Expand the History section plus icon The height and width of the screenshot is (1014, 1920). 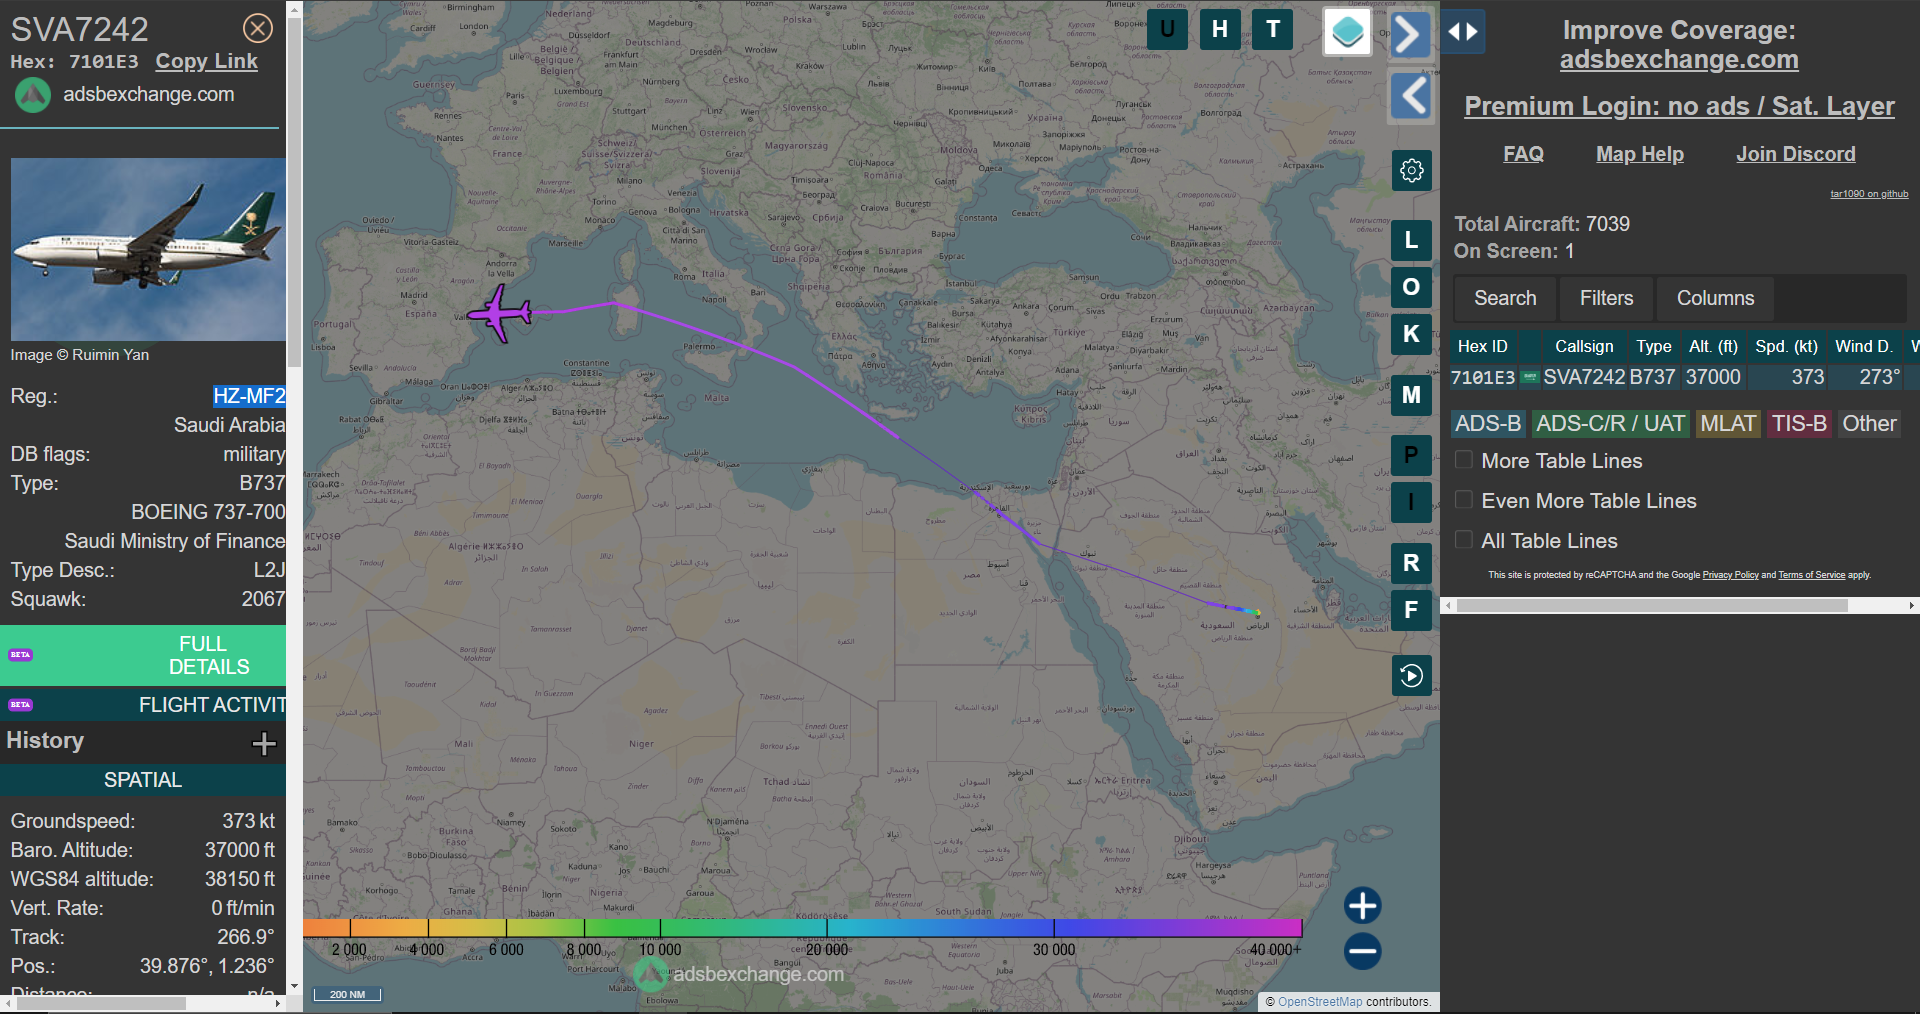click(264, 743)
